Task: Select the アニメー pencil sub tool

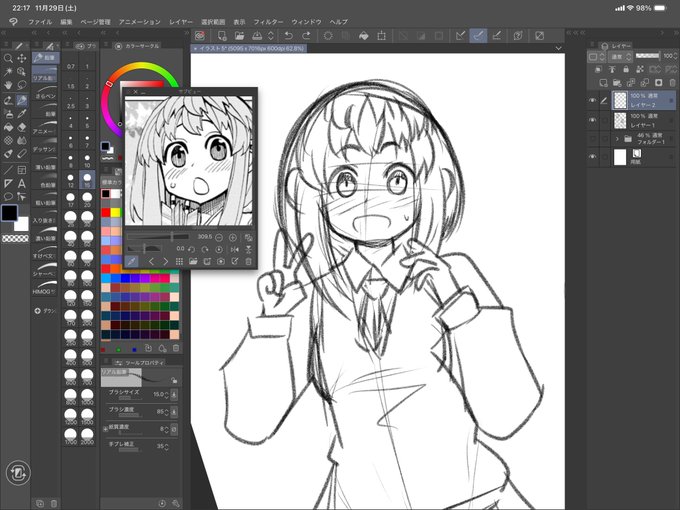Action: (x=45, y=128)
